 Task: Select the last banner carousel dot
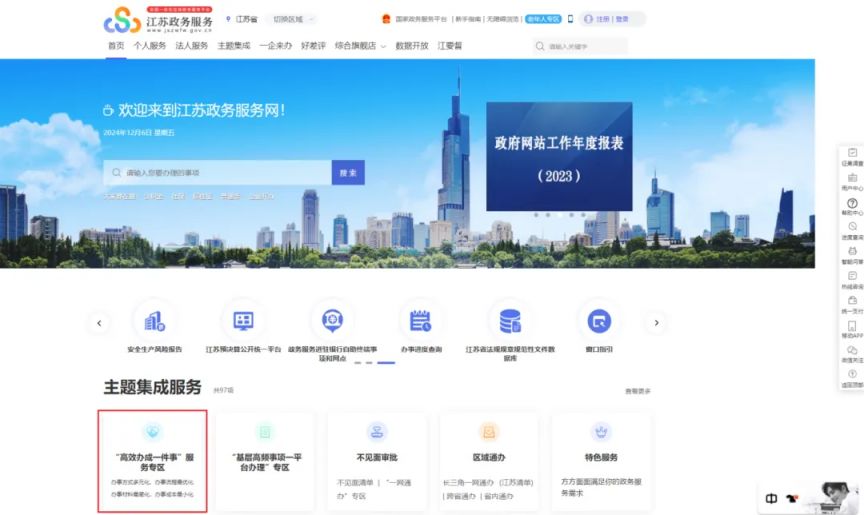(x=583, y=215)
